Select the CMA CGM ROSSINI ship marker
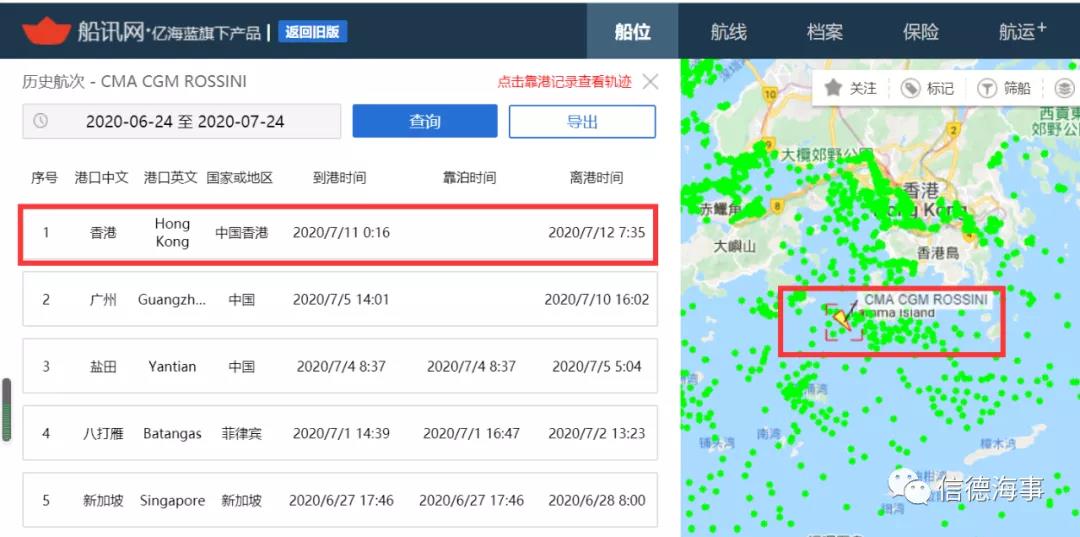 (x=844, y=319)
